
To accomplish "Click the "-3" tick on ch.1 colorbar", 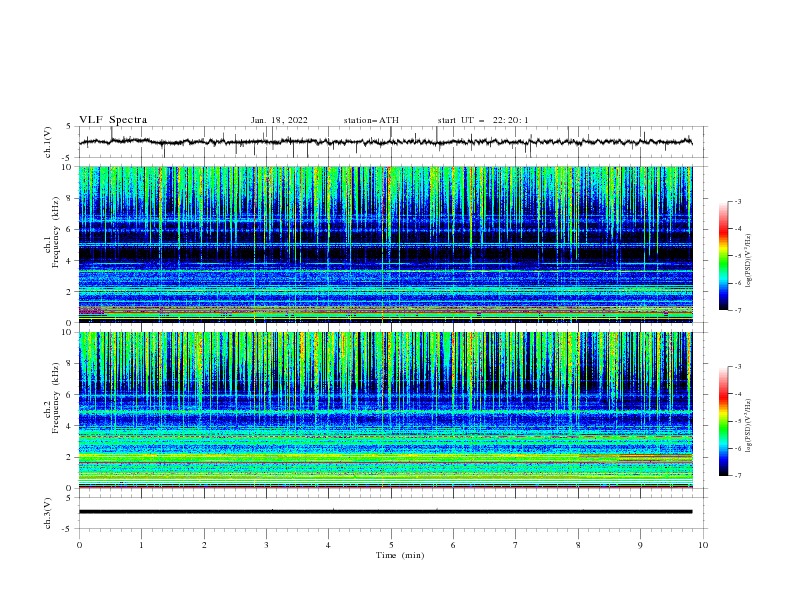I will (738, 201).
